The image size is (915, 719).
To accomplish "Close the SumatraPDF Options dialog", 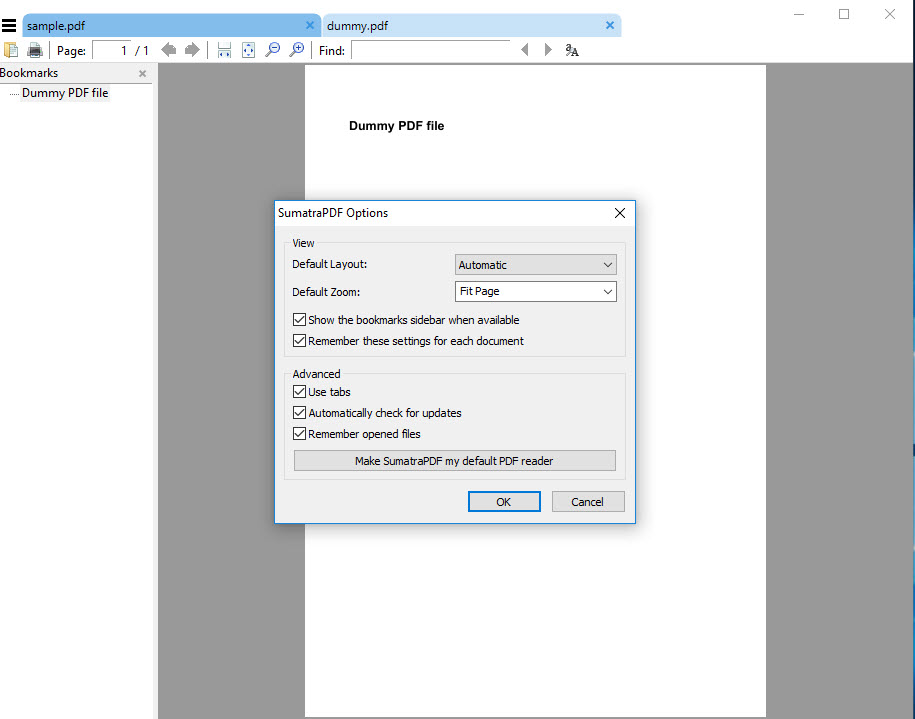I will tap(620, 213).
